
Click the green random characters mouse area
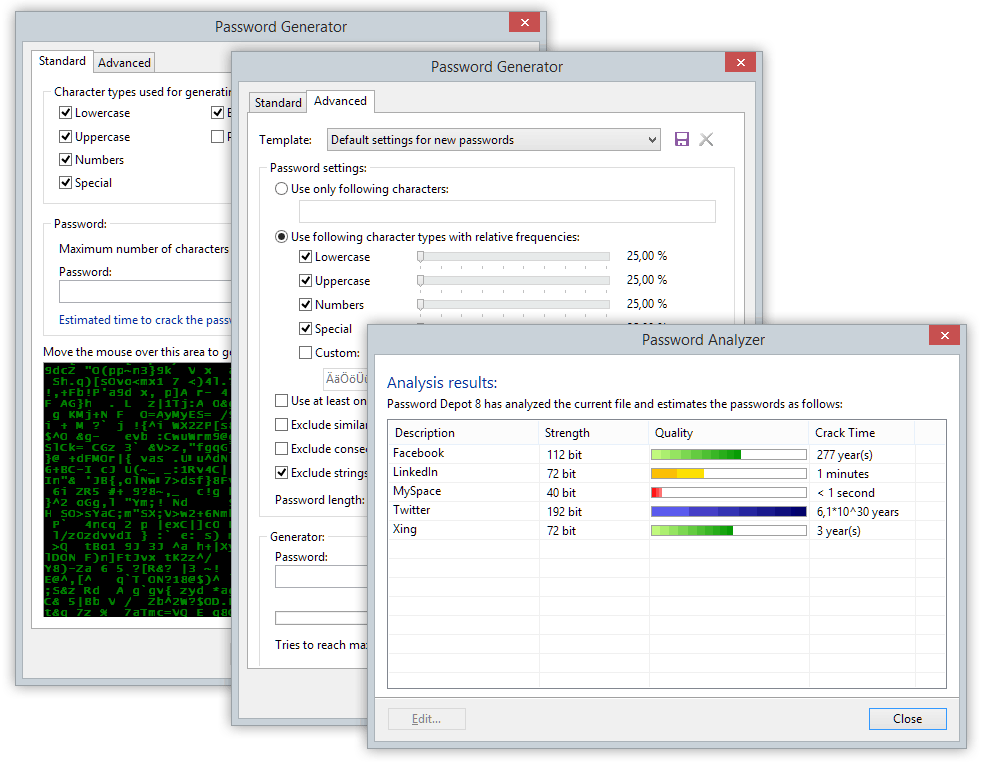tap(137, 490)
